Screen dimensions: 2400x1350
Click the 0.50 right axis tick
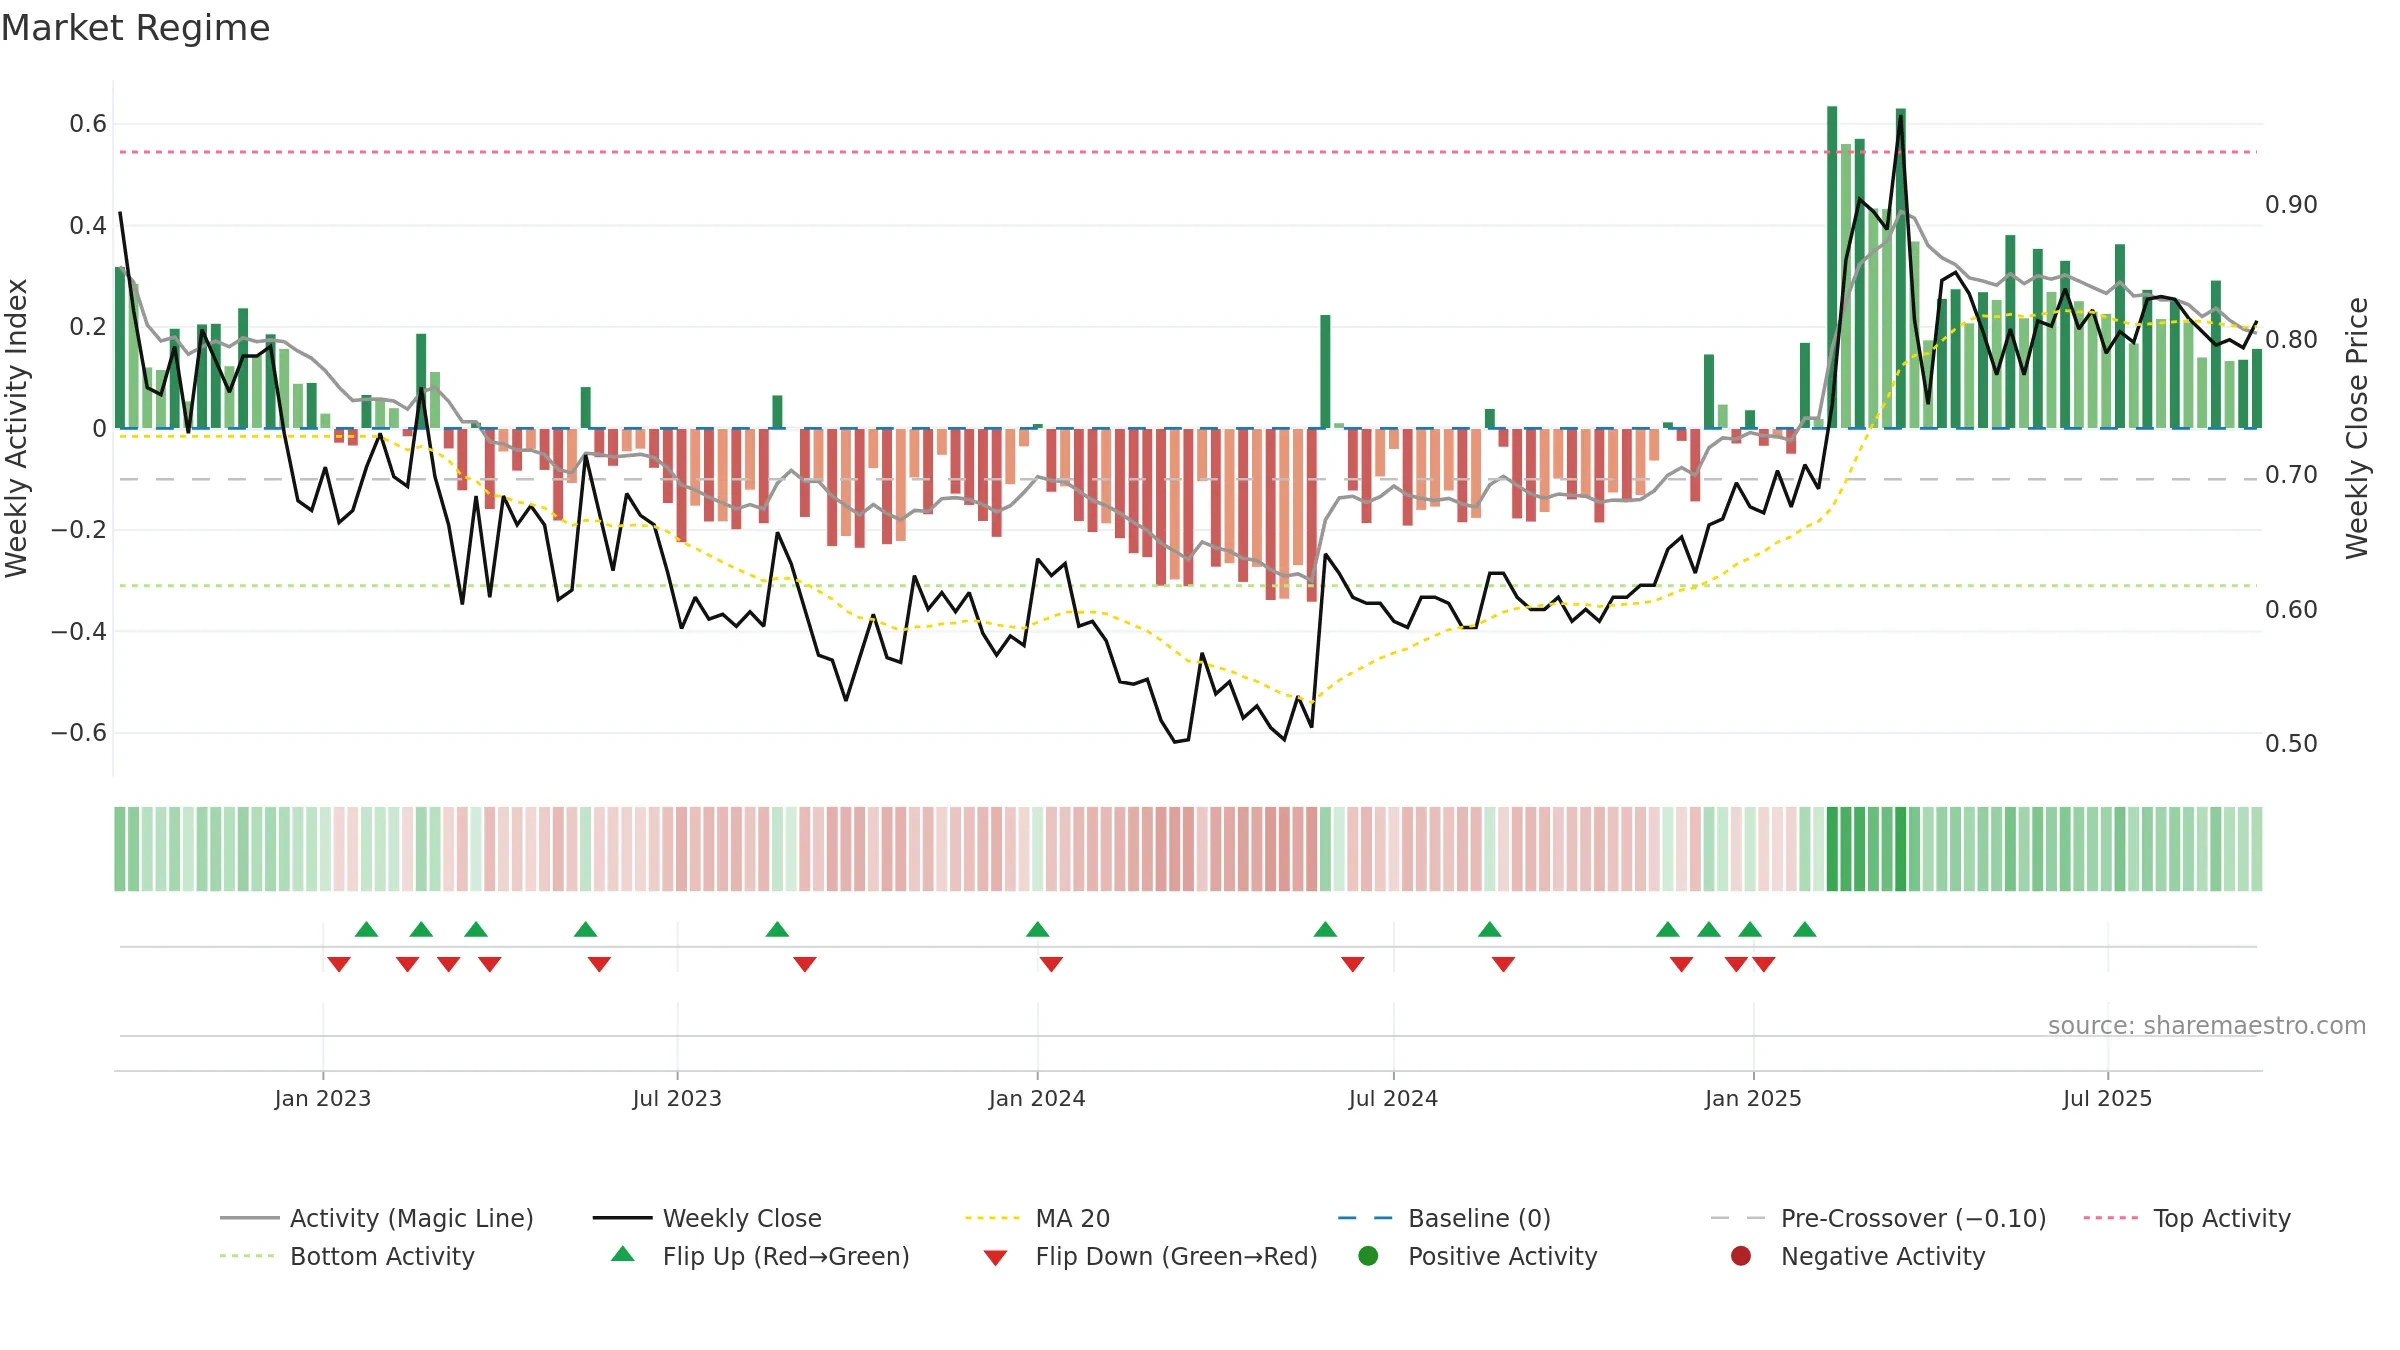click(2291, 743)
